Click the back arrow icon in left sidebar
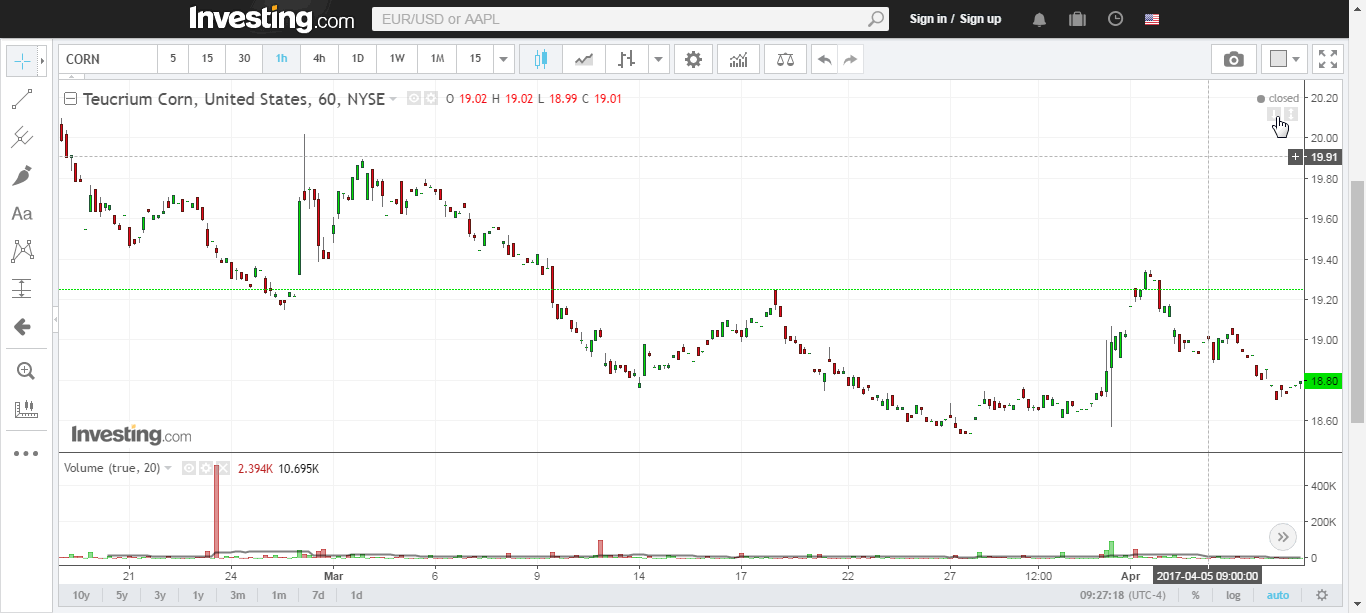 click(x=22, y=326)
